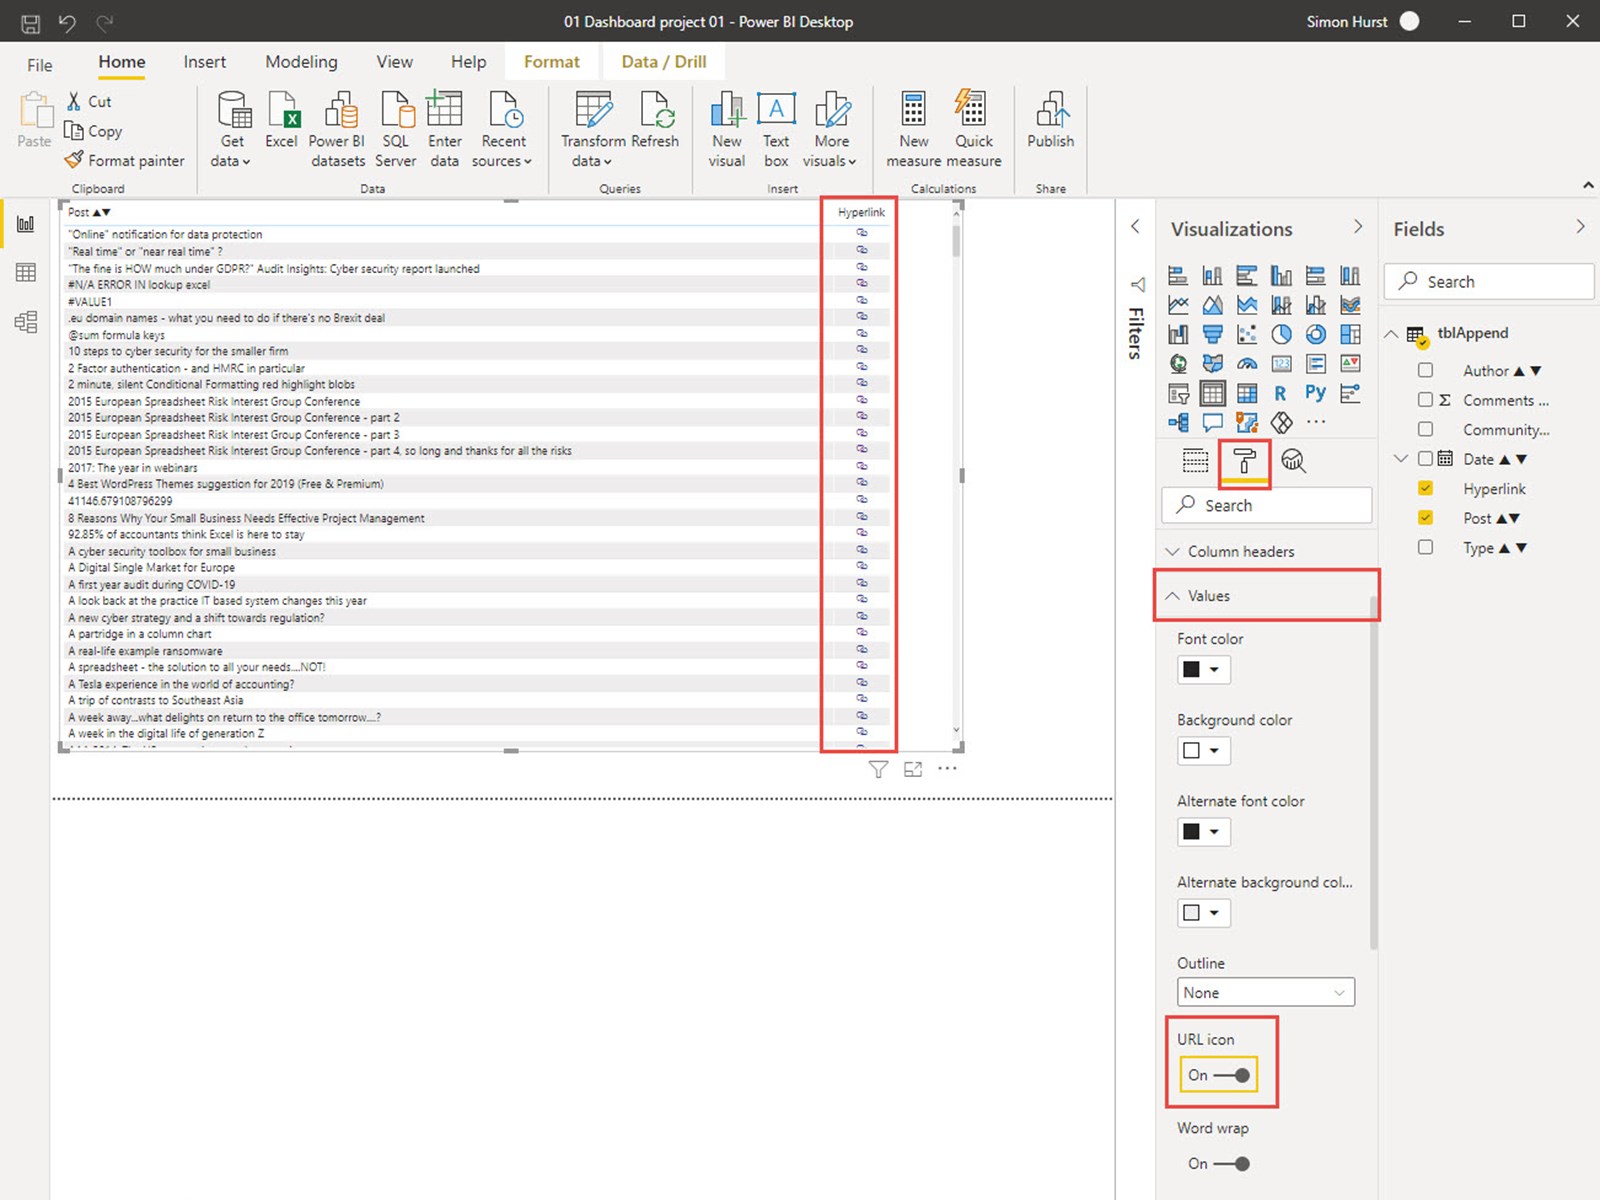This screenshot has width=1600, height=1200.
Task: Open the Format paintbrush pane icon
Action: (1244, 461)
